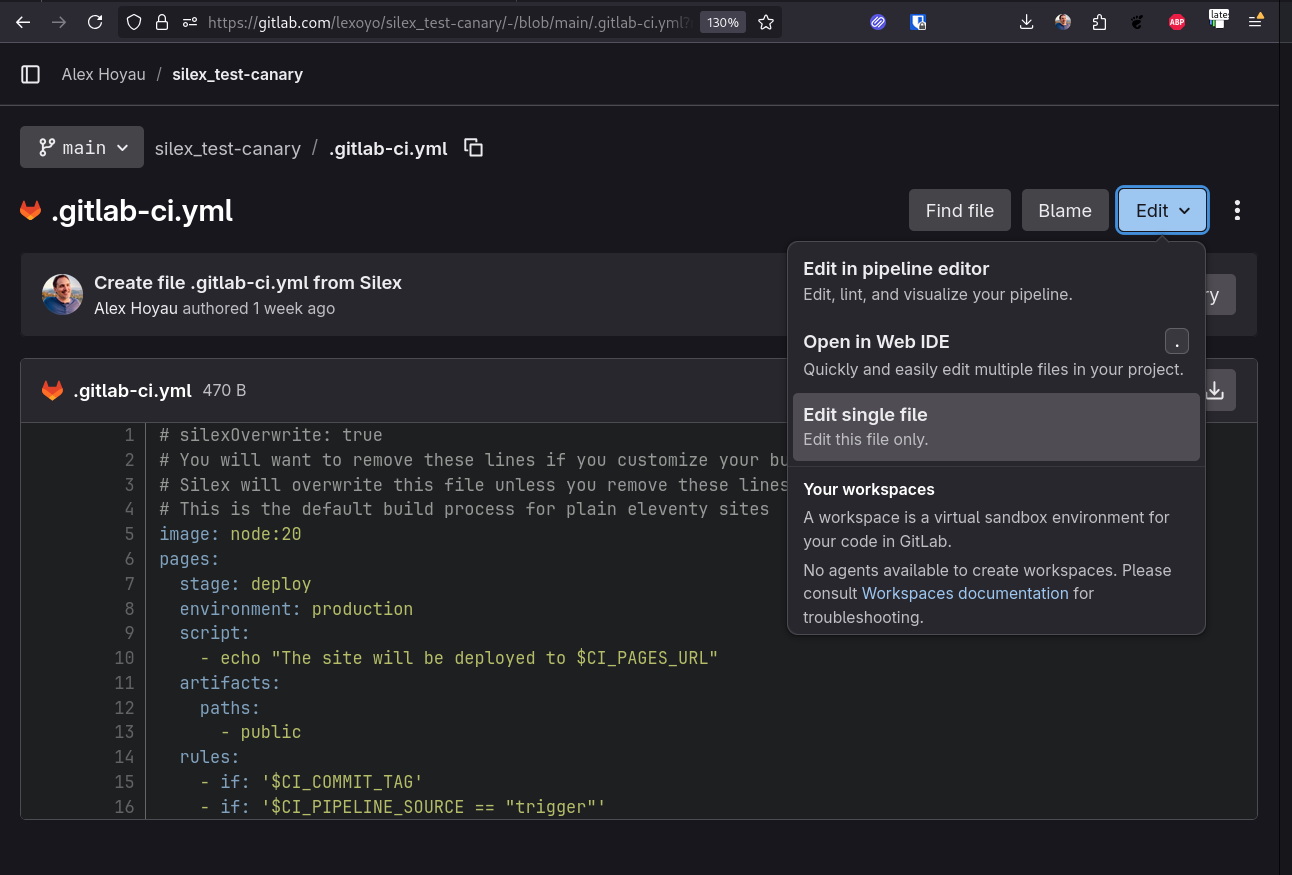The width and height of the screenshot is (1292, 875).
Task: Click the browser address bar
Action: coord(440,22)
